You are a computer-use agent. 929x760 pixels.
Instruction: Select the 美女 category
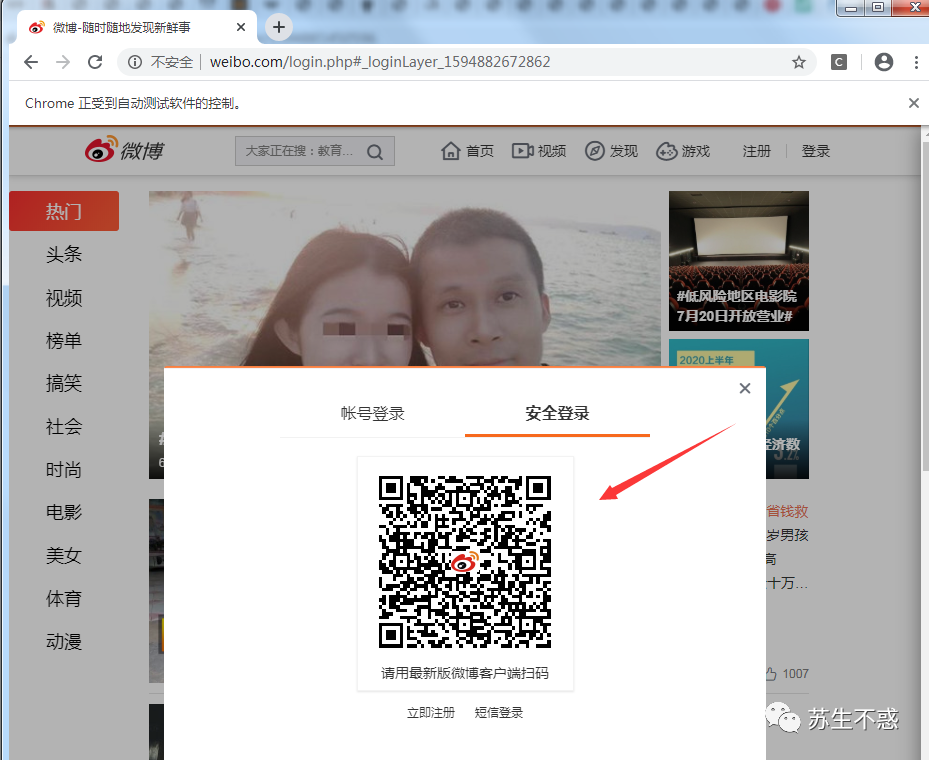pyautogui.click(x=64, y=556)
